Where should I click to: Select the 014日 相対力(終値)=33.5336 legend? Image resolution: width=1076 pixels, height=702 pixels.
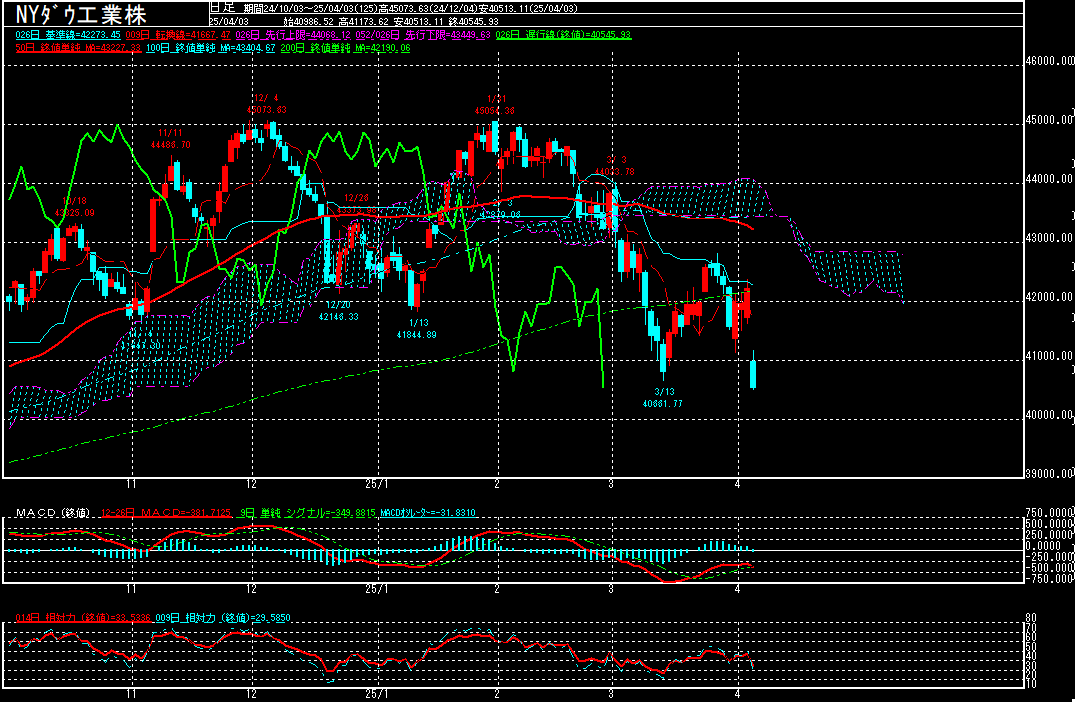click(82, 618)
